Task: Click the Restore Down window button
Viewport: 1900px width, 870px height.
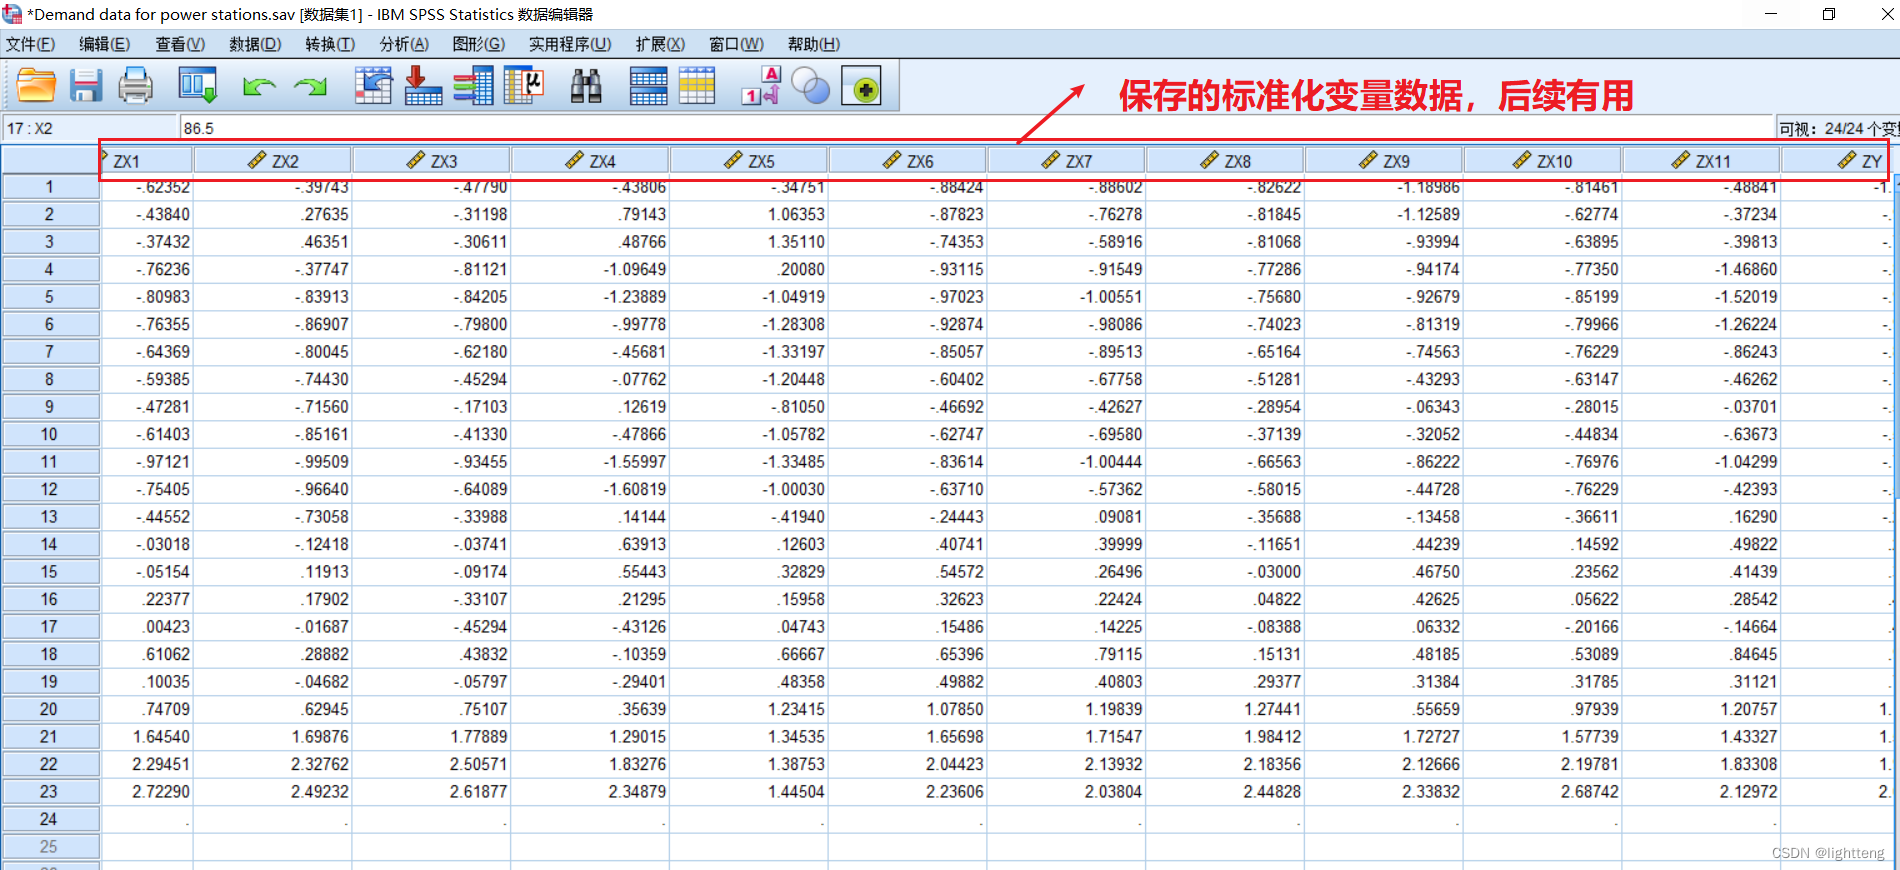Action: [1829, 14]
